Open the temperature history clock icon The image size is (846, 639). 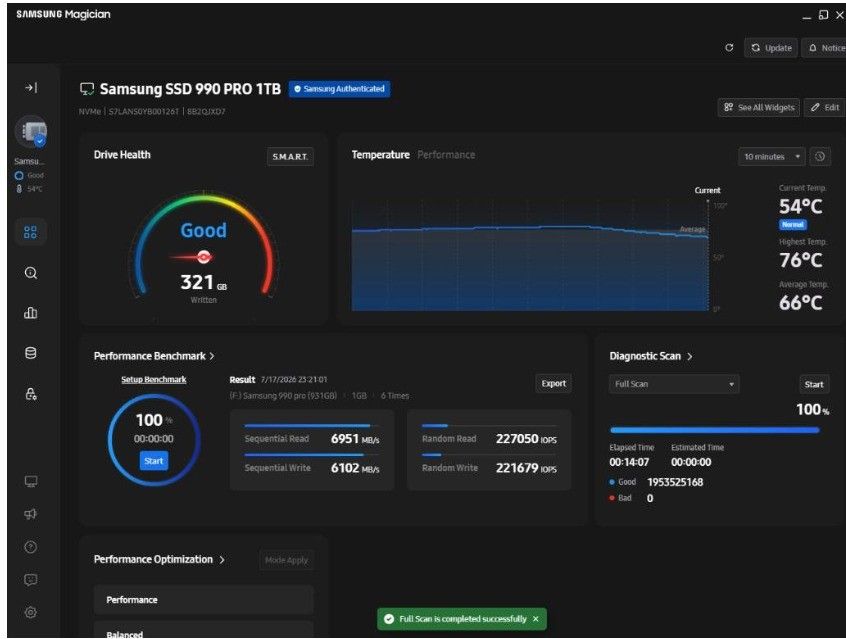coord(820,157)
